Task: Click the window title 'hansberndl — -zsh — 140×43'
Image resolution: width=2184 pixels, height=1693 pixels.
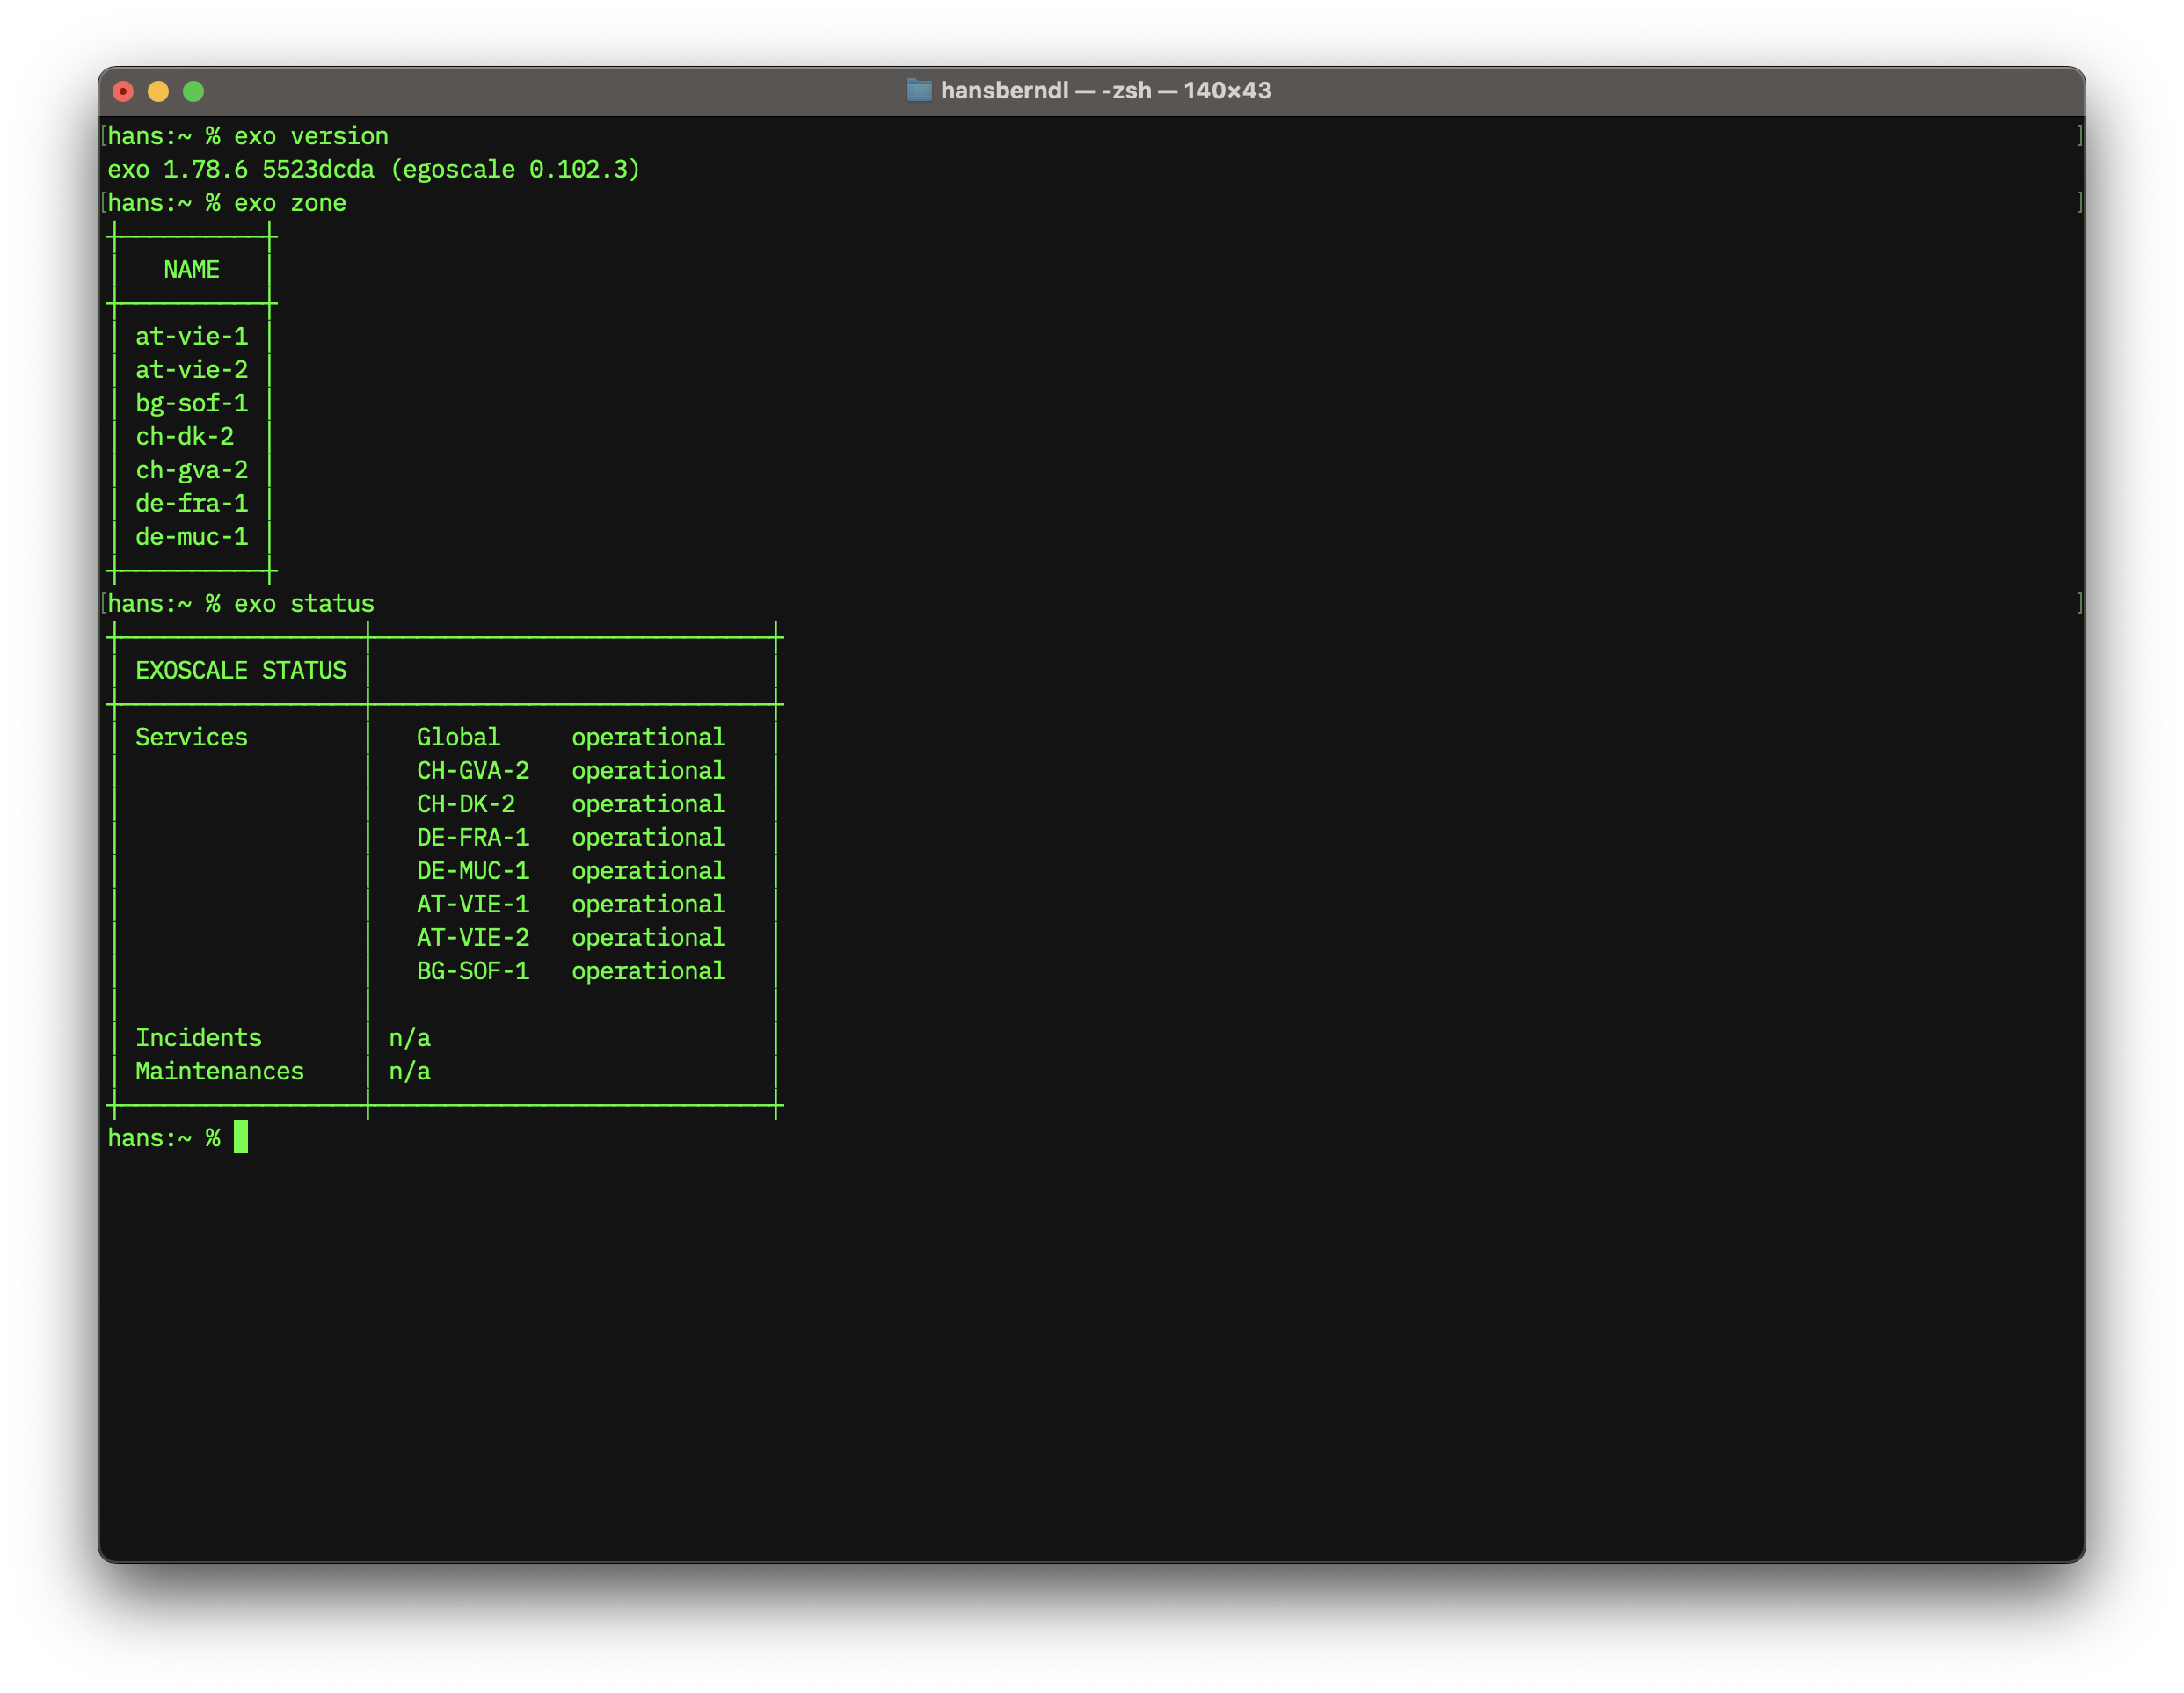Action: click(1106, 90)
